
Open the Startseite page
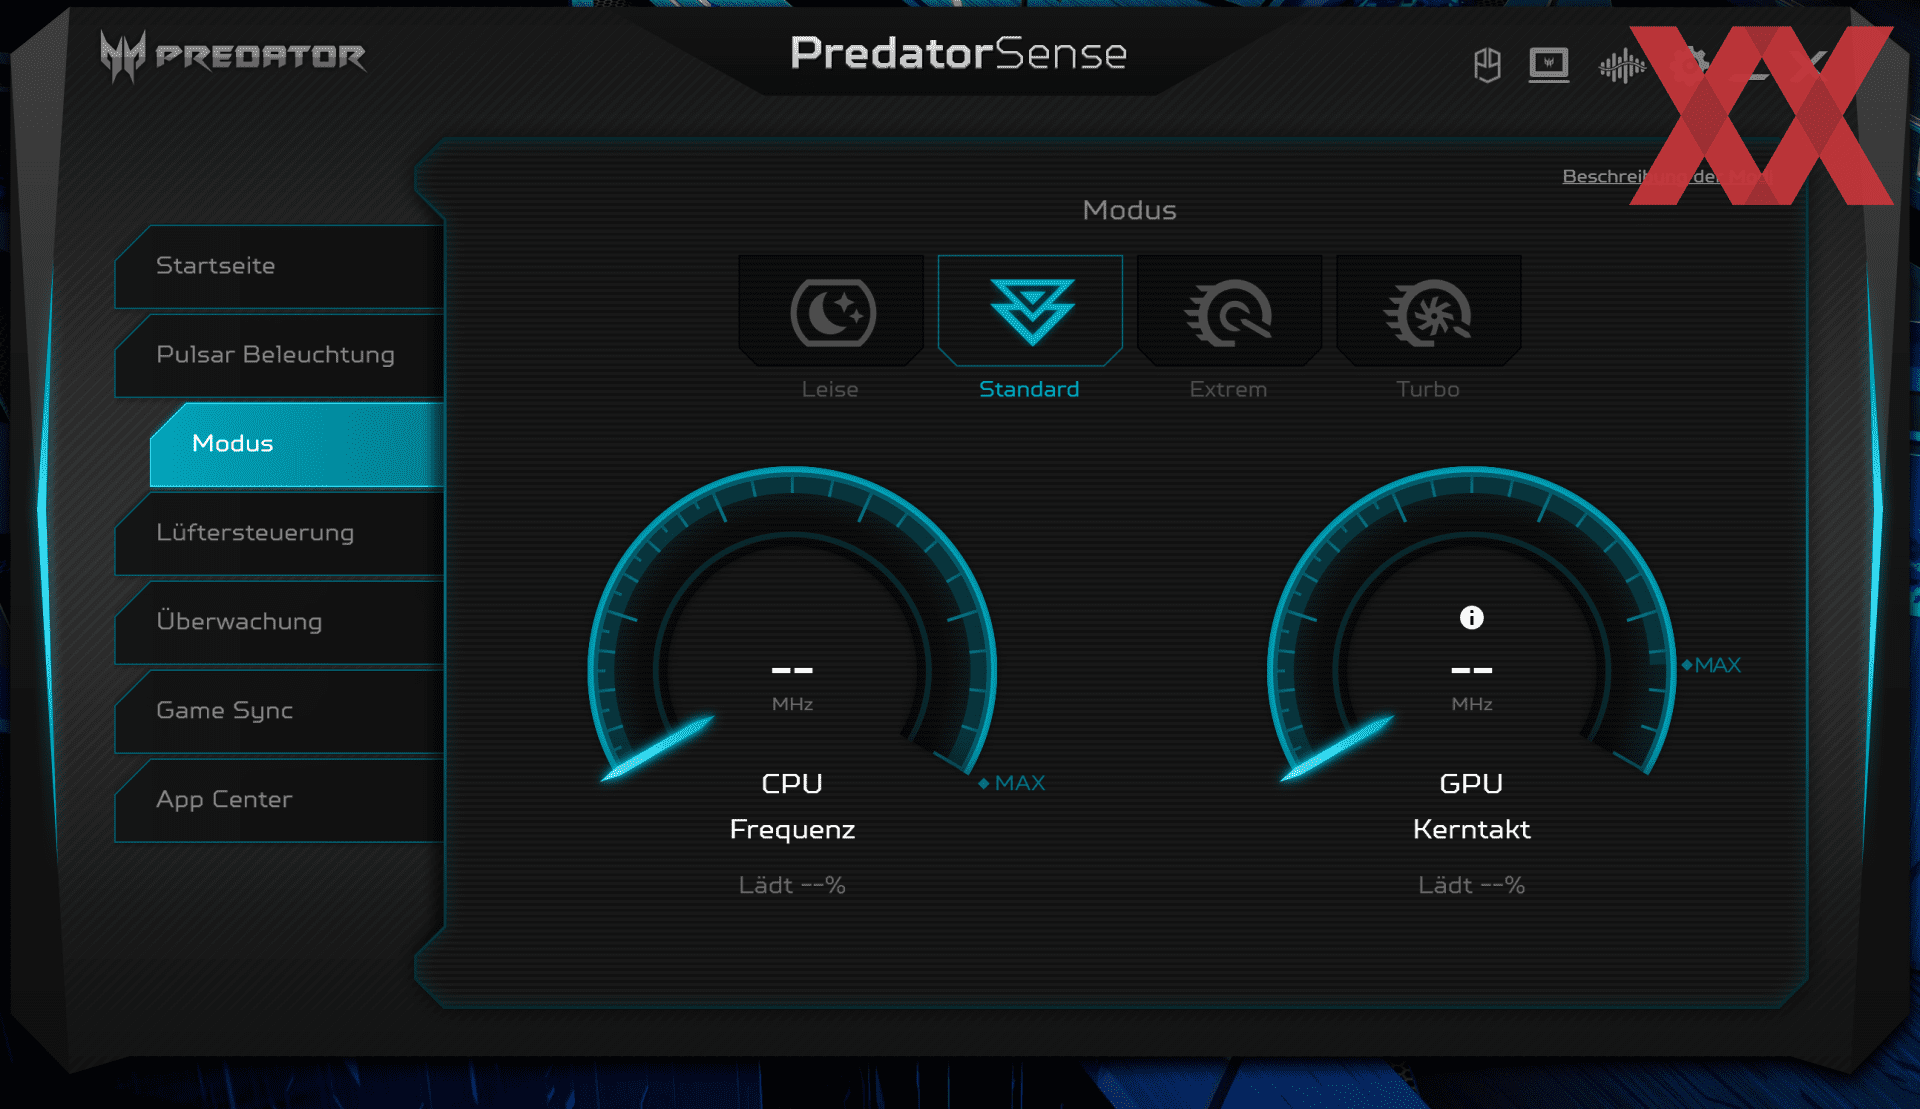pyautogui.click(x=280, y=266)
